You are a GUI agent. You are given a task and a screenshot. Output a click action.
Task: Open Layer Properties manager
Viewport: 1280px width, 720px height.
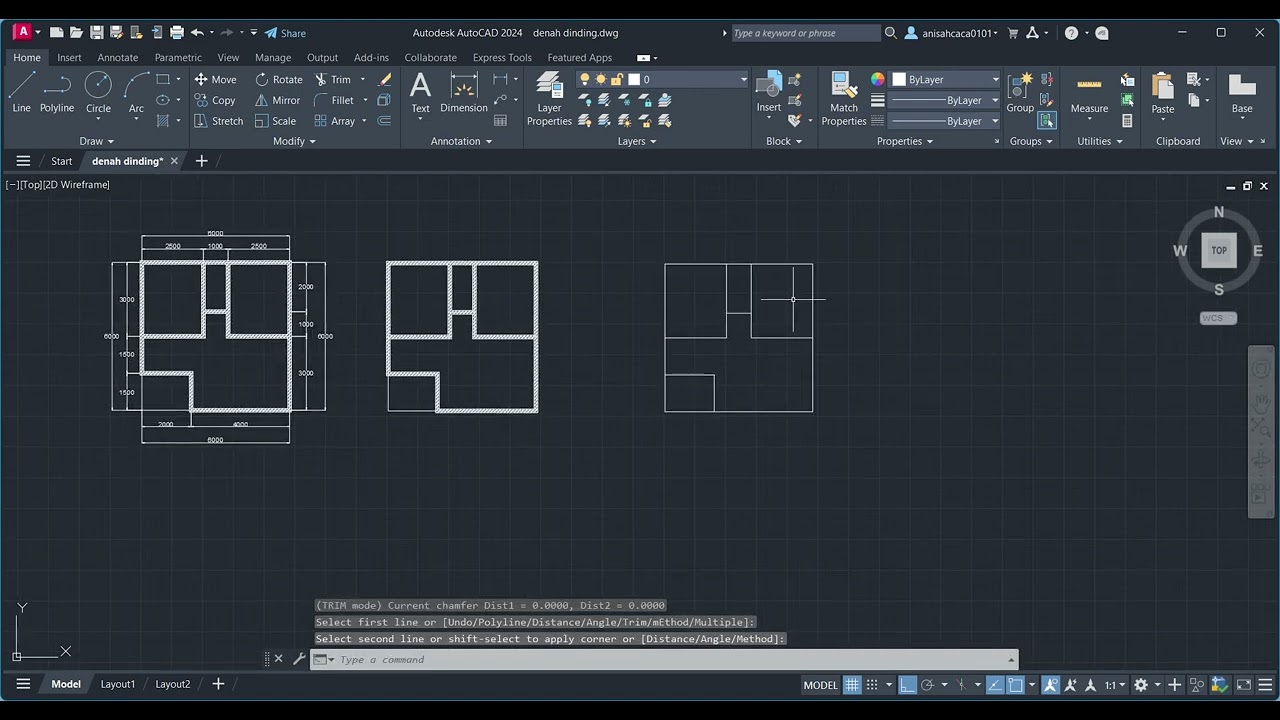coord(549,100)
